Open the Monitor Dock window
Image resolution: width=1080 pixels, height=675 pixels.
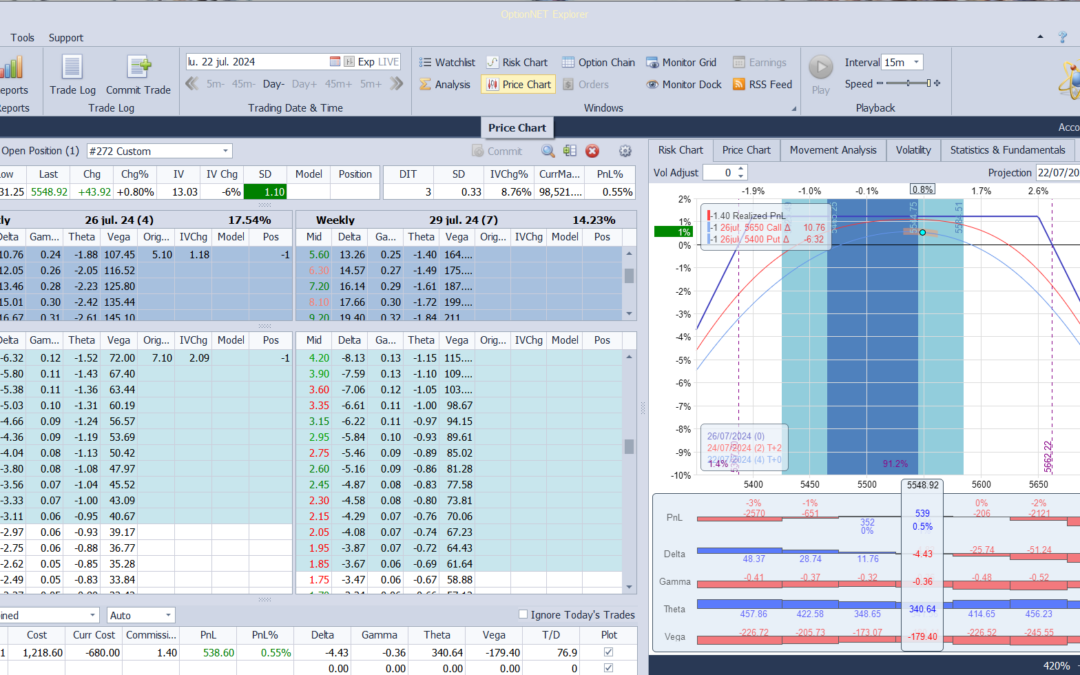683,84
